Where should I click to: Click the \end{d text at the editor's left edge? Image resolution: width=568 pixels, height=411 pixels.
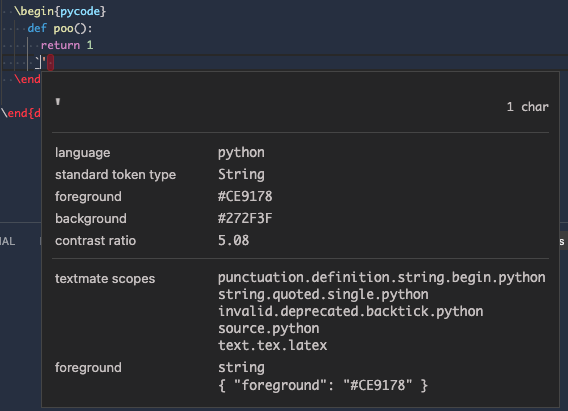21,113
